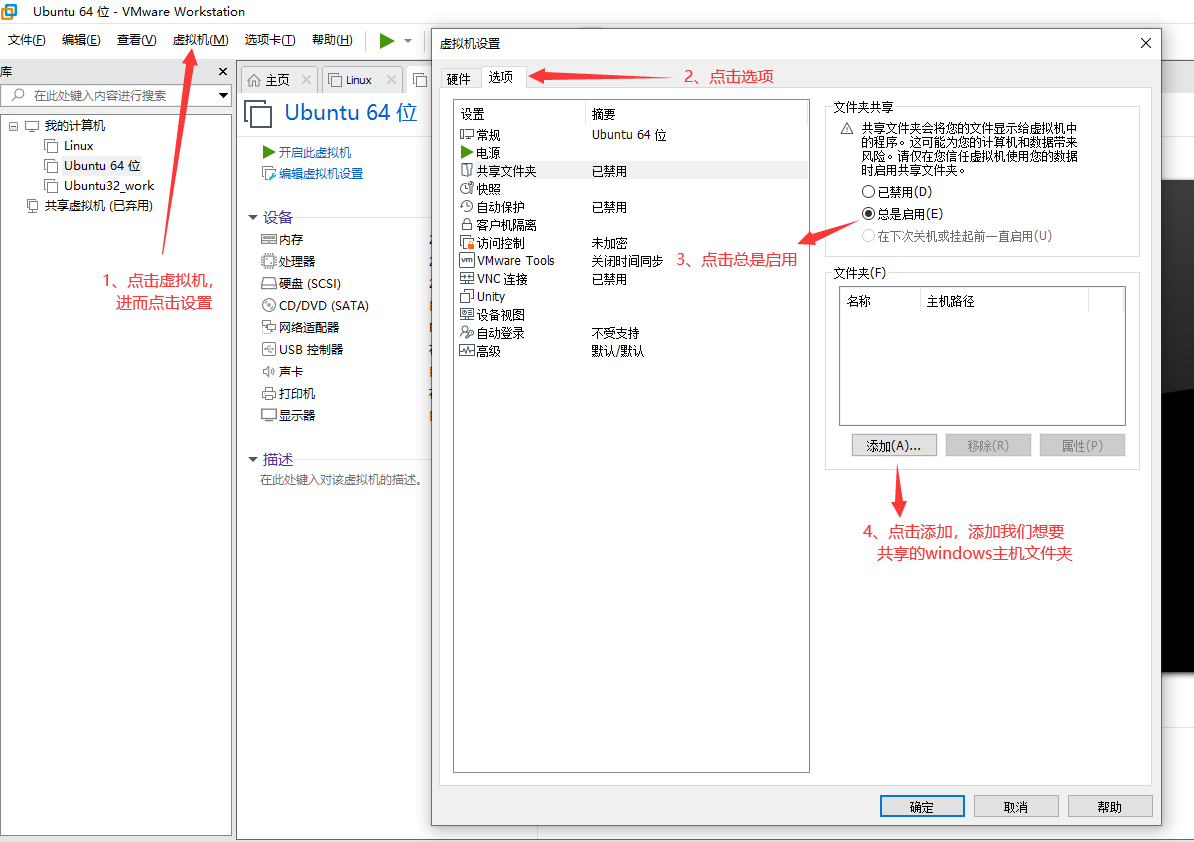Click the home icon on the 主页 tab
Viewport: 1194px width, 842px height.
click(254, 80)
